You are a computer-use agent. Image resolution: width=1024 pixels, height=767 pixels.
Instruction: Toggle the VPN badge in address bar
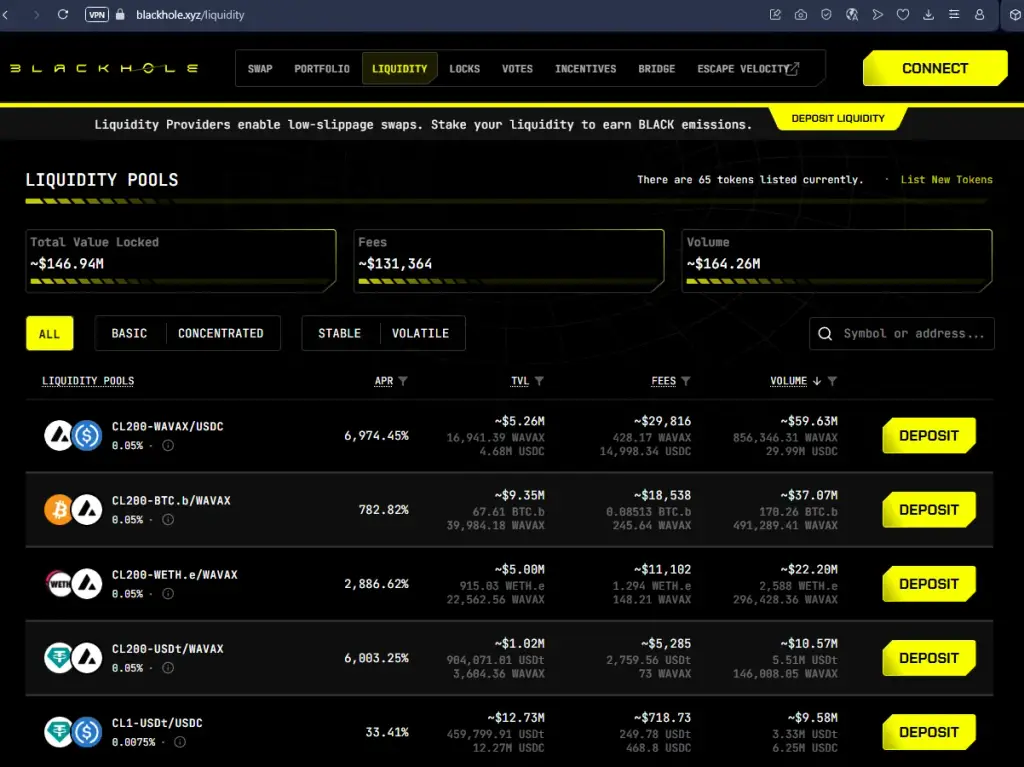coord(97,14)
